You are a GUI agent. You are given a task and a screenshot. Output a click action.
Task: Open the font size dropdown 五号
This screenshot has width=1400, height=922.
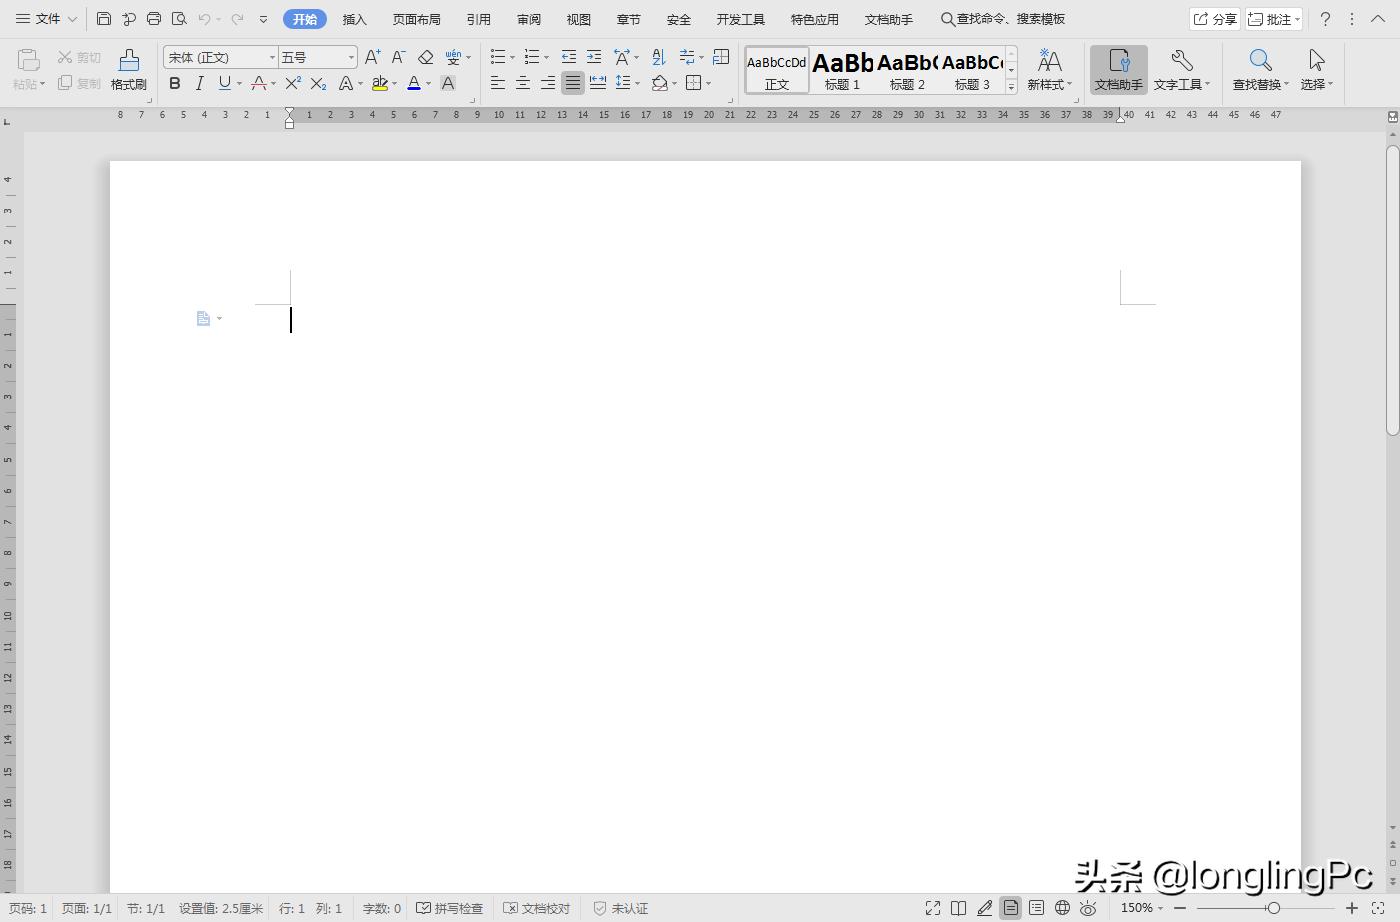click(x=317, y=58)
